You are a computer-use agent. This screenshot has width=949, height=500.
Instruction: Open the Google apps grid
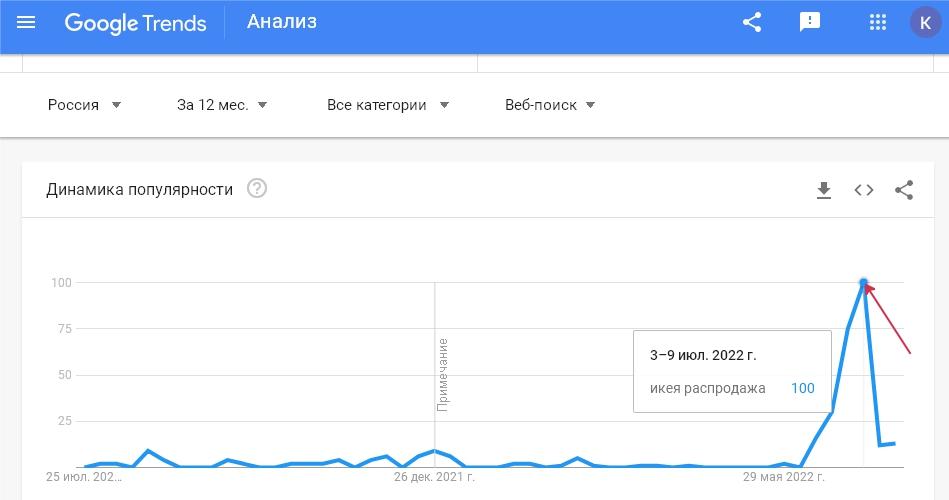[x=878, y=22]
